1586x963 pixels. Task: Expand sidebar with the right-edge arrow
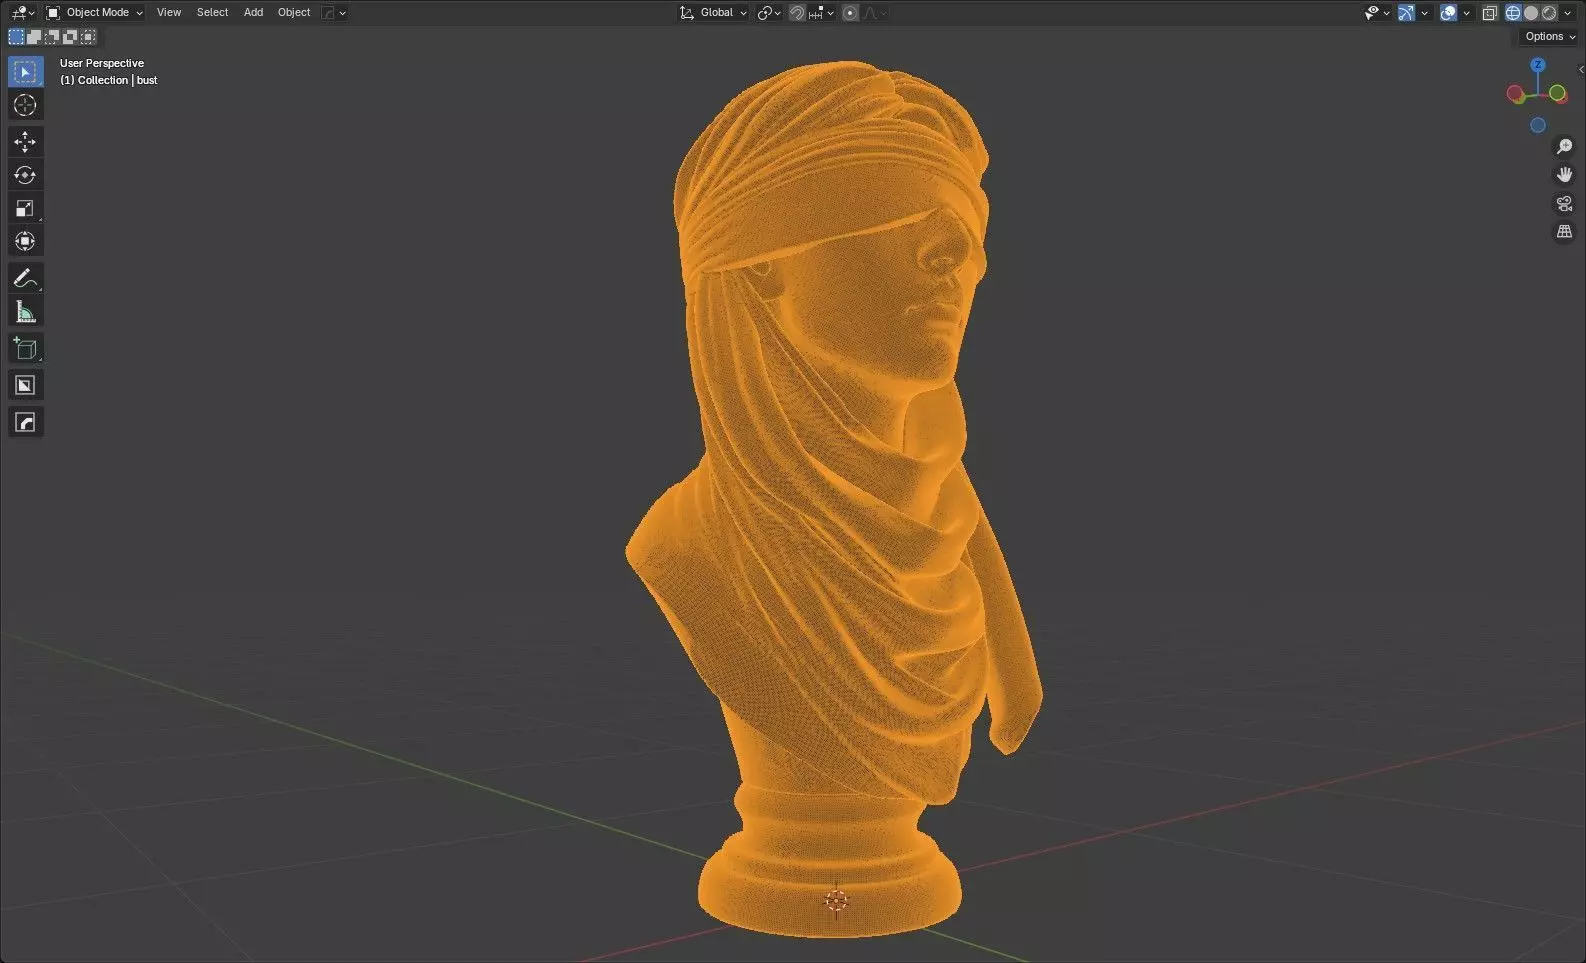[1581, 70]
